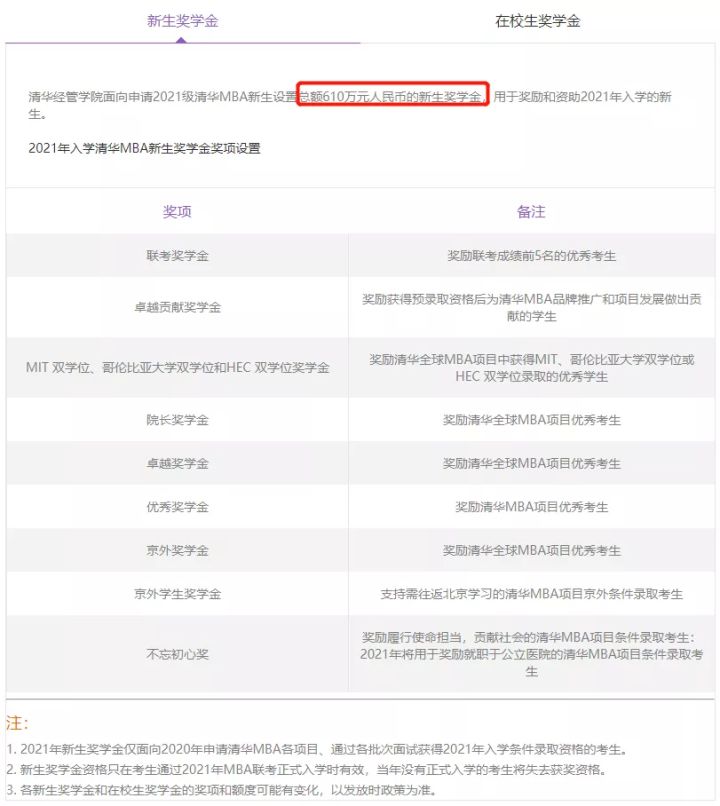Open the 在校生奖学金 tab

[538, 21]
